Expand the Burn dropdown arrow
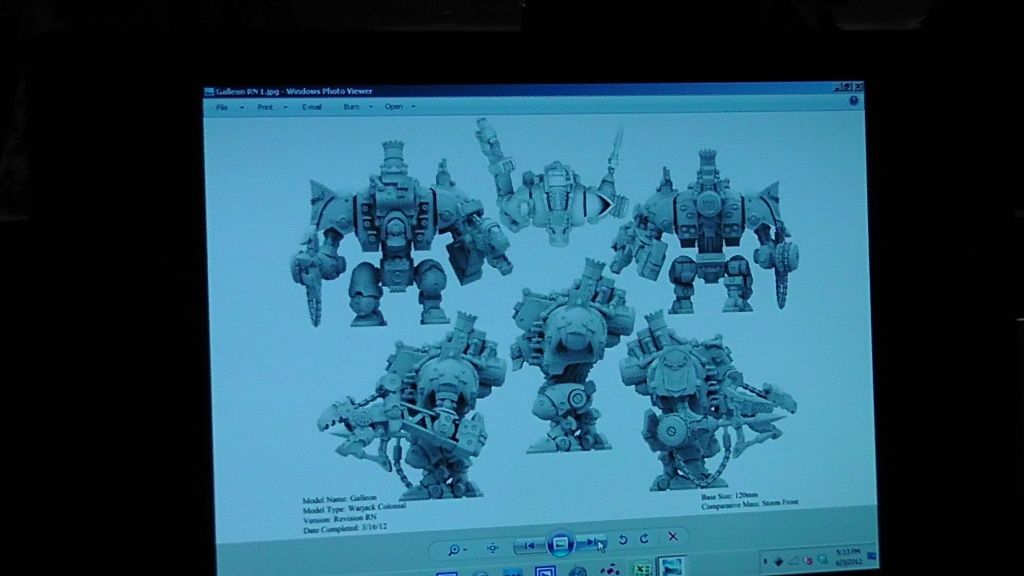Screen dimensions: 1024x576 tap(371, 107)
